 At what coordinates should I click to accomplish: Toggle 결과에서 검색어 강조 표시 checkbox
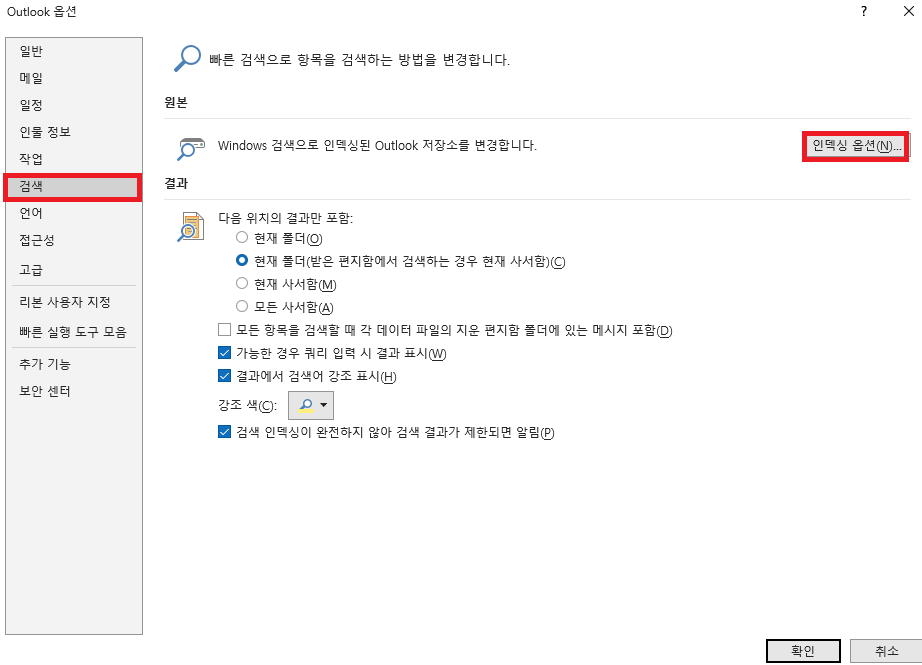click(224, 376)
